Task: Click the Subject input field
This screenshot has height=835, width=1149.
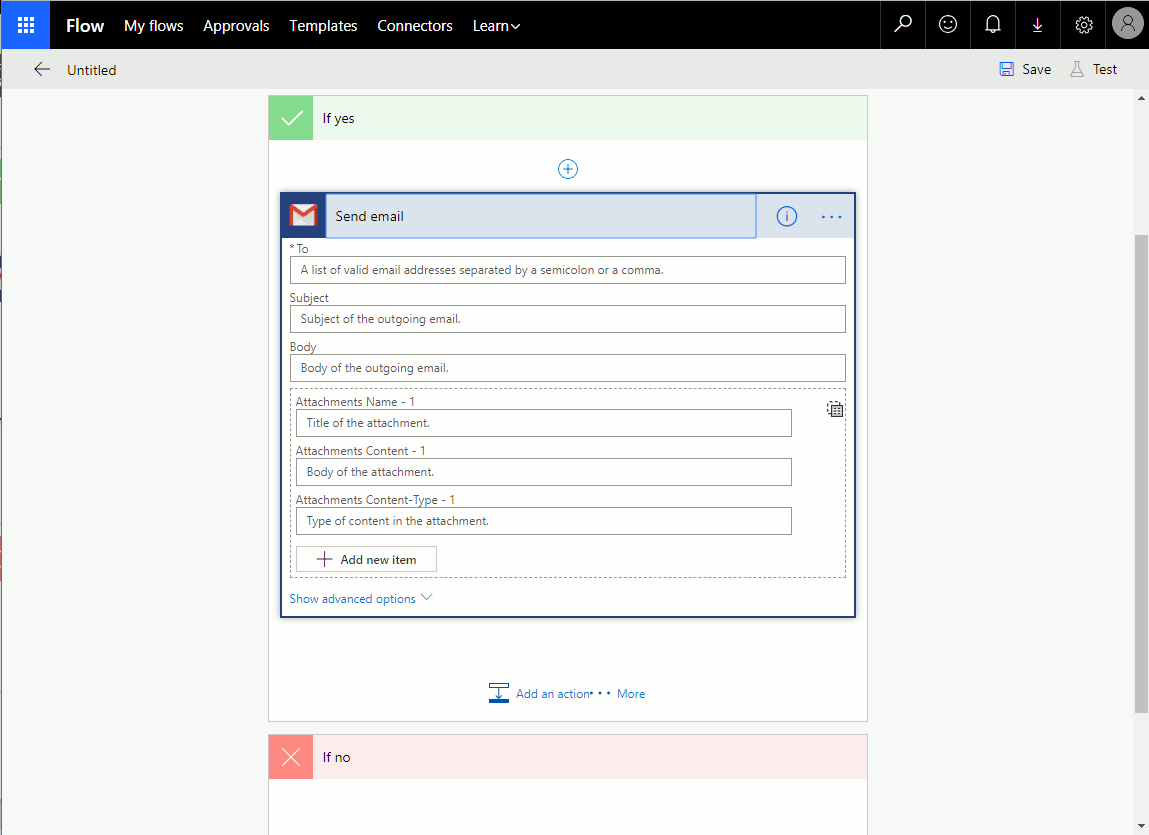Action: click(x=568, y=319)
